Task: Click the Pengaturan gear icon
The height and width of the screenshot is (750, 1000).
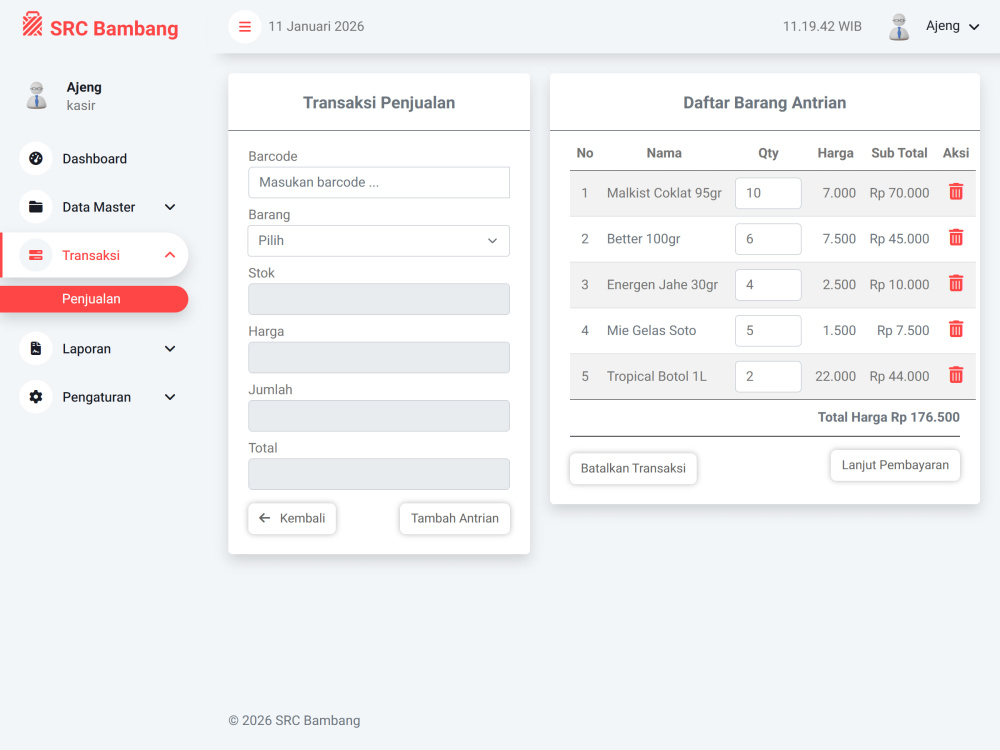Action: [36, 397]
